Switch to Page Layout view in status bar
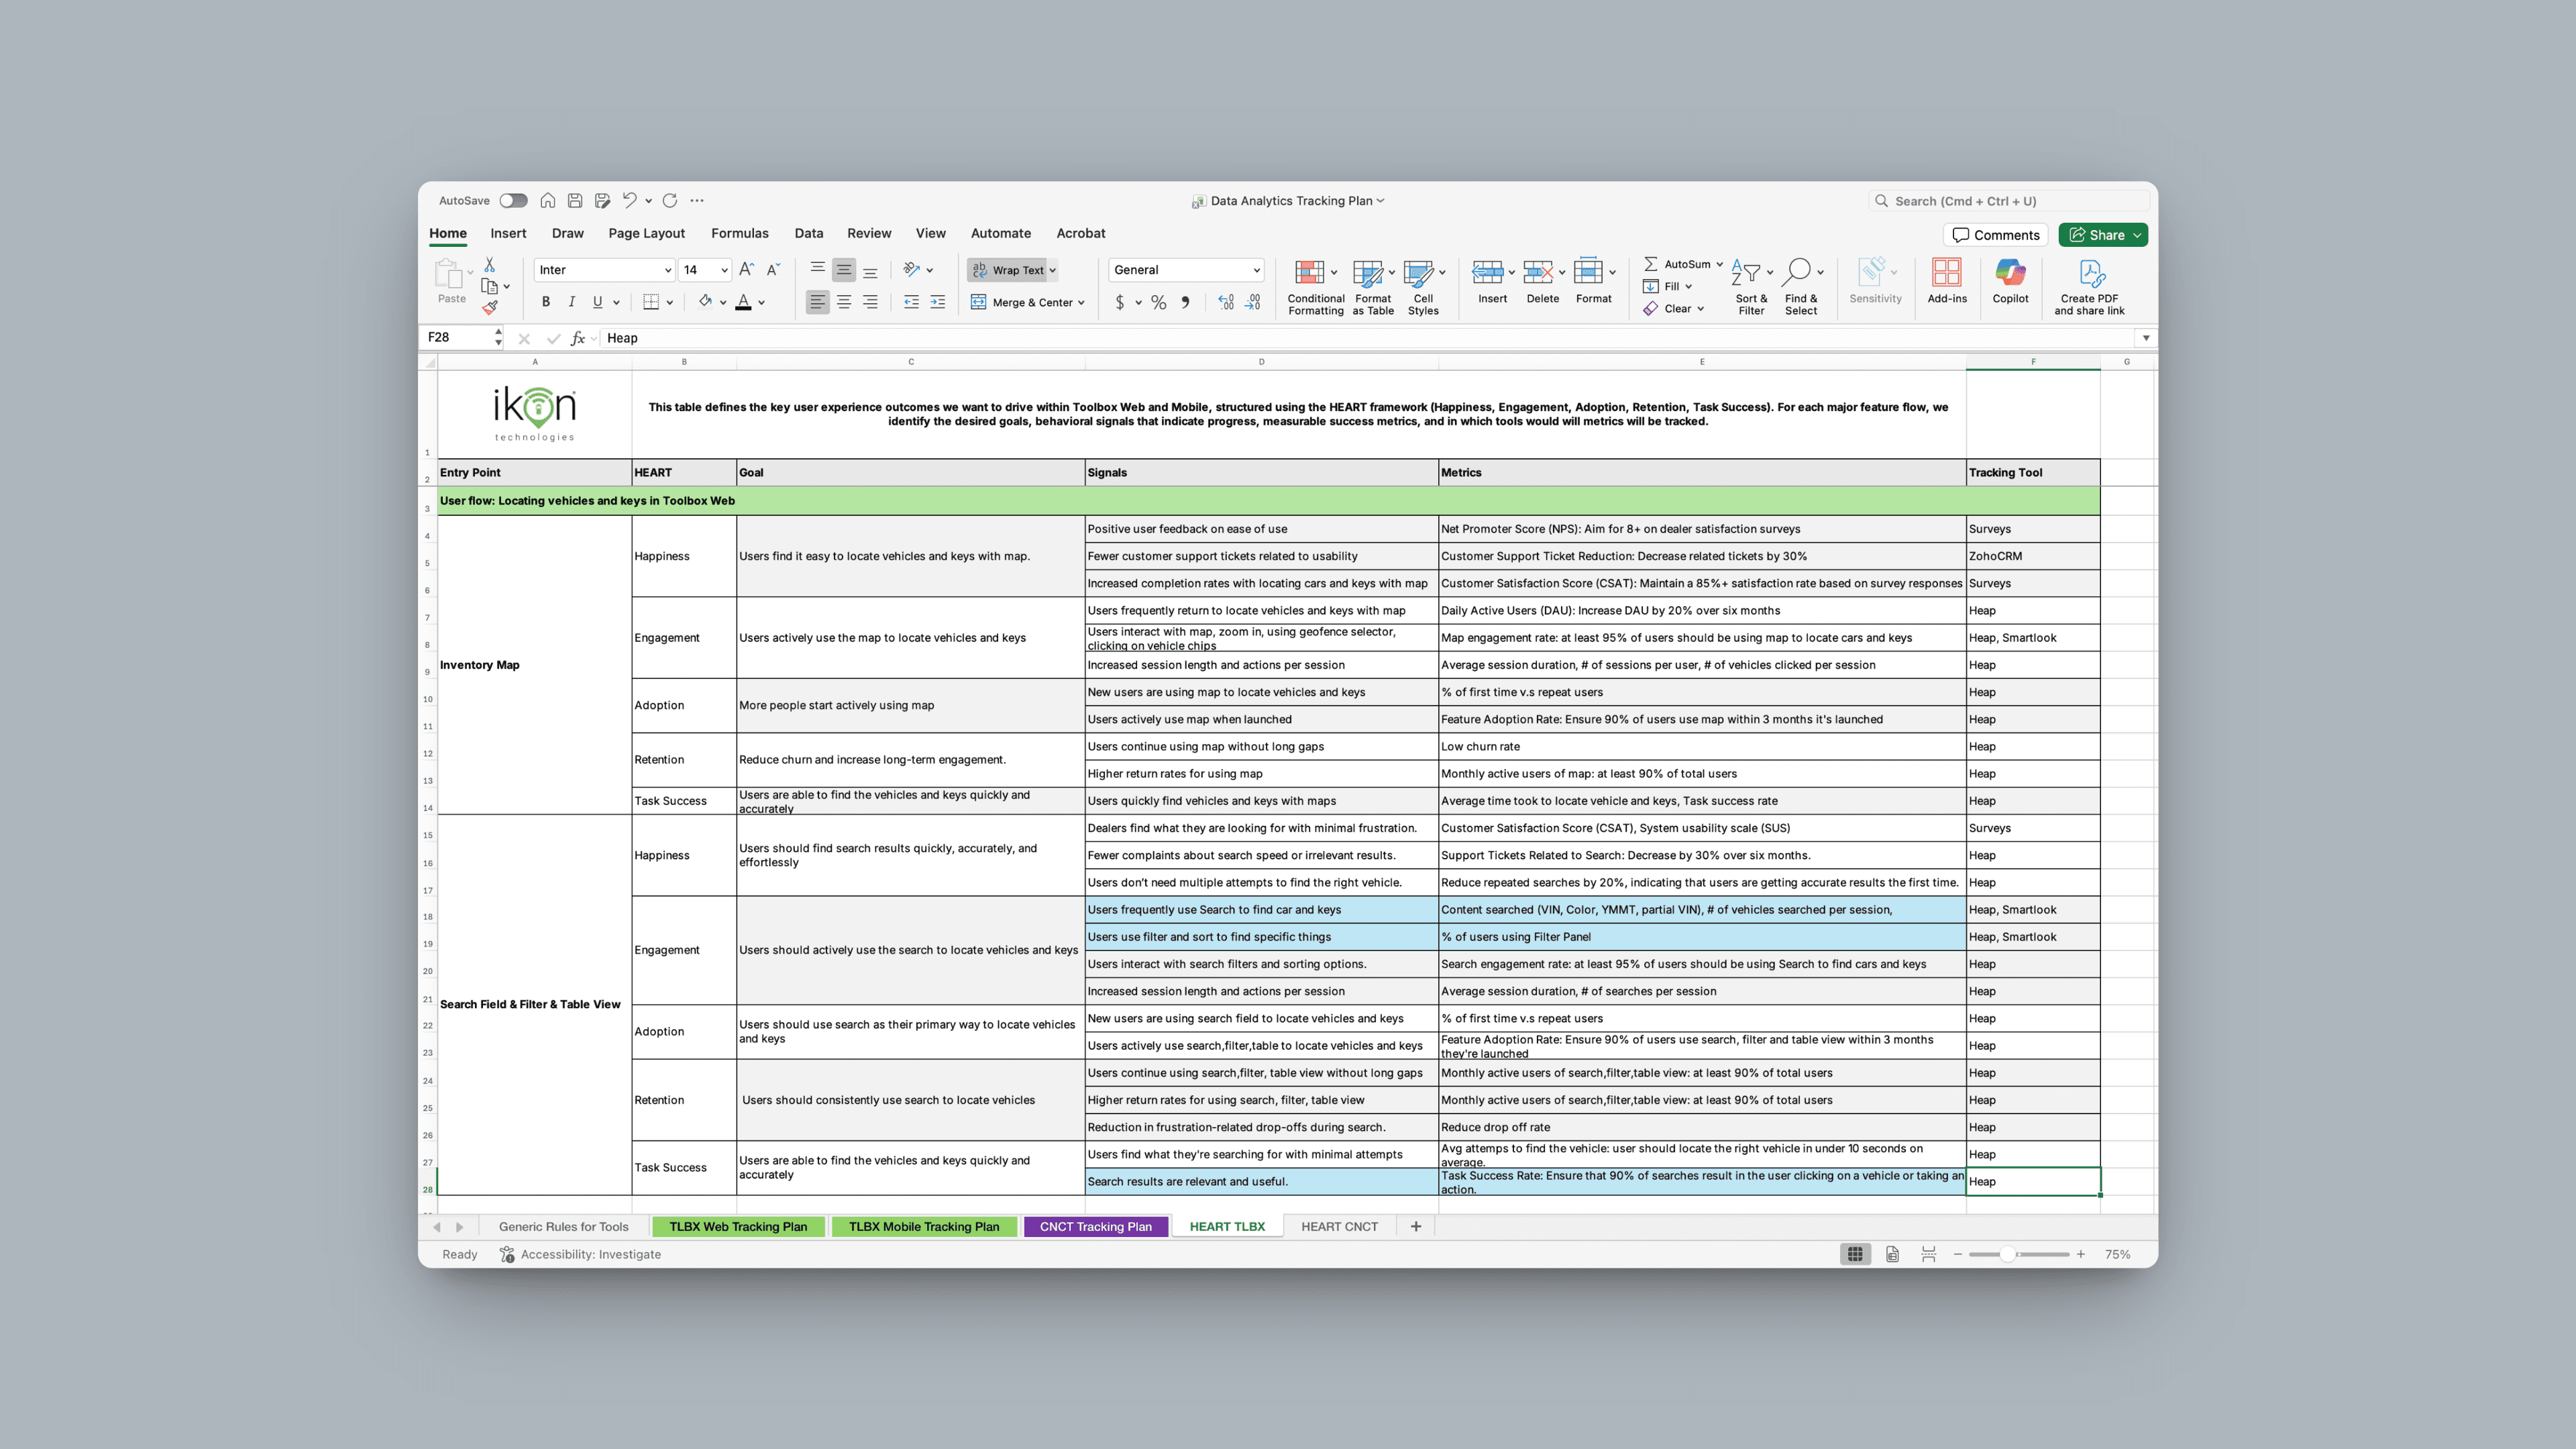 click(1892, 1254)
